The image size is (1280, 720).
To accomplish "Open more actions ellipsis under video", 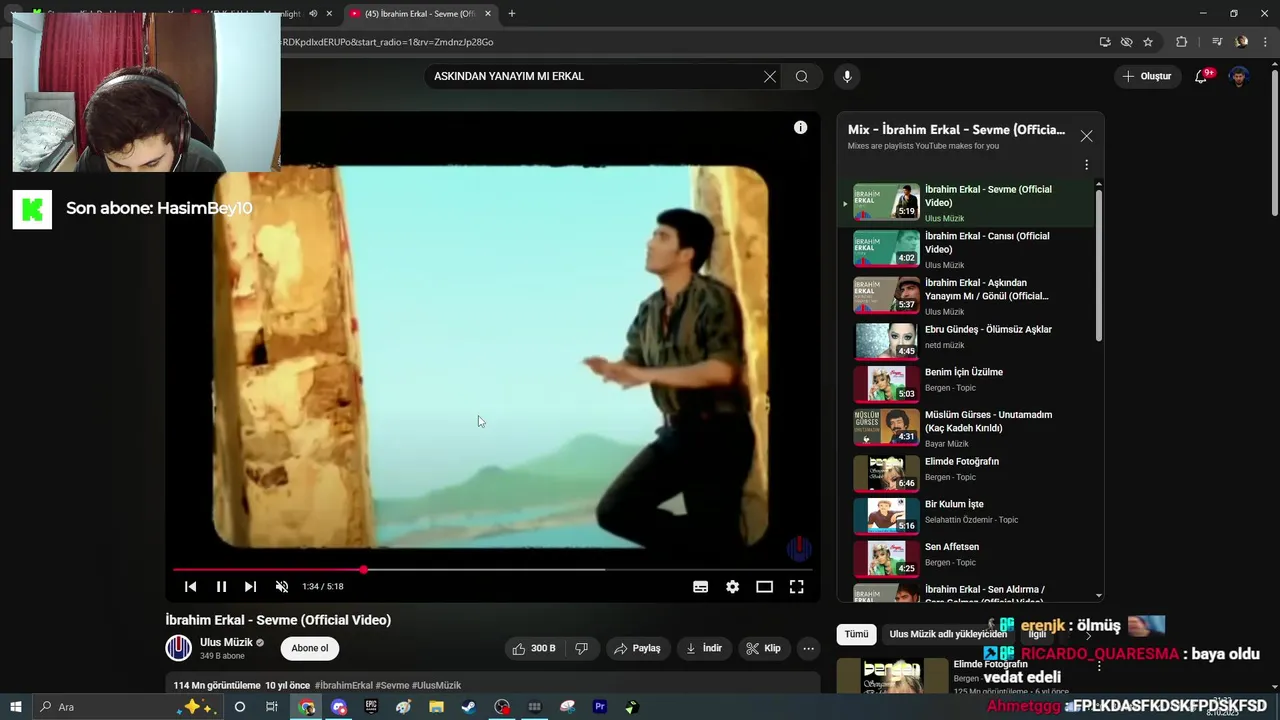I will point(808,648).
